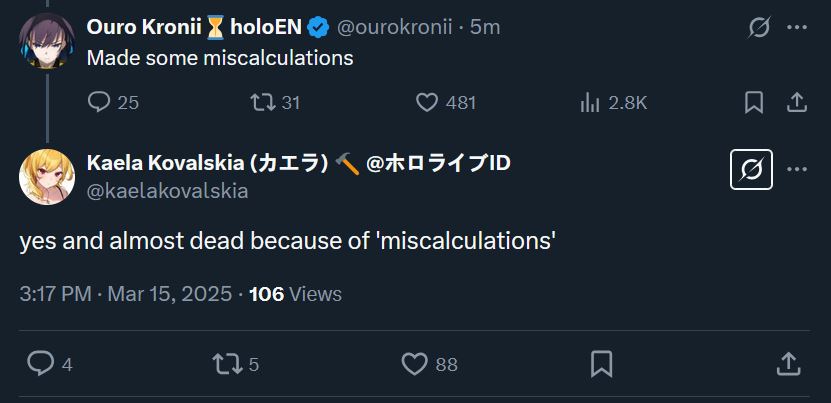Open more options menu for Kaela's tweet
Image resolution: width=831 pixels, height=403 pixels.
pyautogui.click(x=797, y=170)
